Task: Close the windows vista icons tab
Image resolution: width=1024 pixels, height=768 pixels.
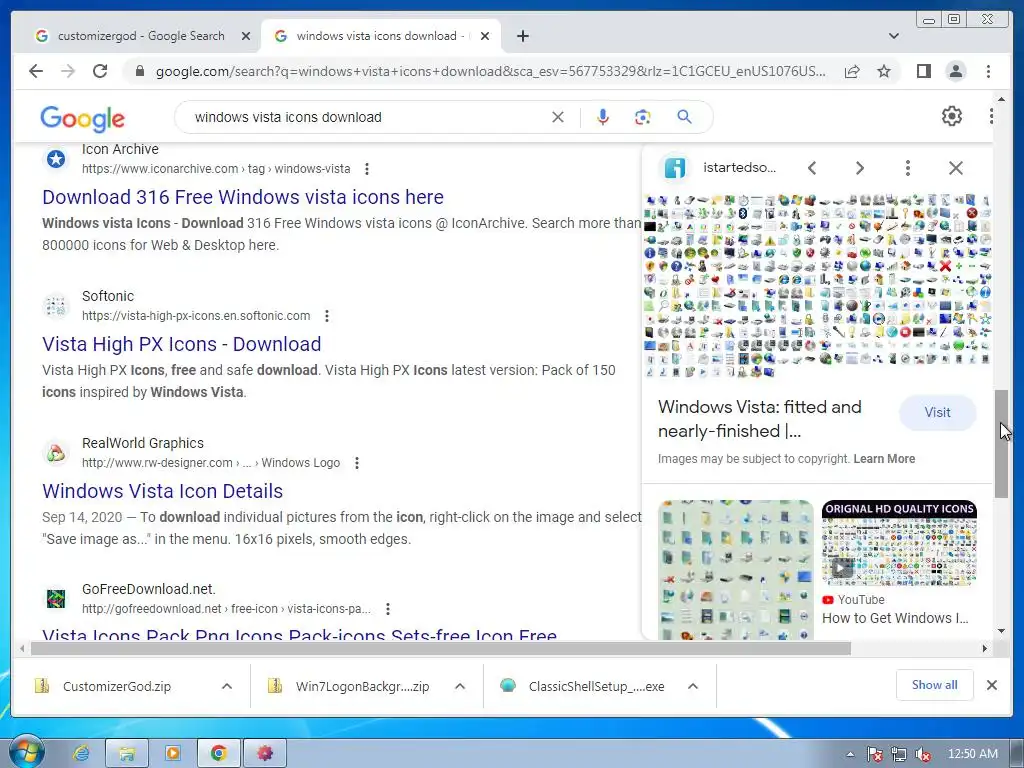Action: [x=485, y=36]
